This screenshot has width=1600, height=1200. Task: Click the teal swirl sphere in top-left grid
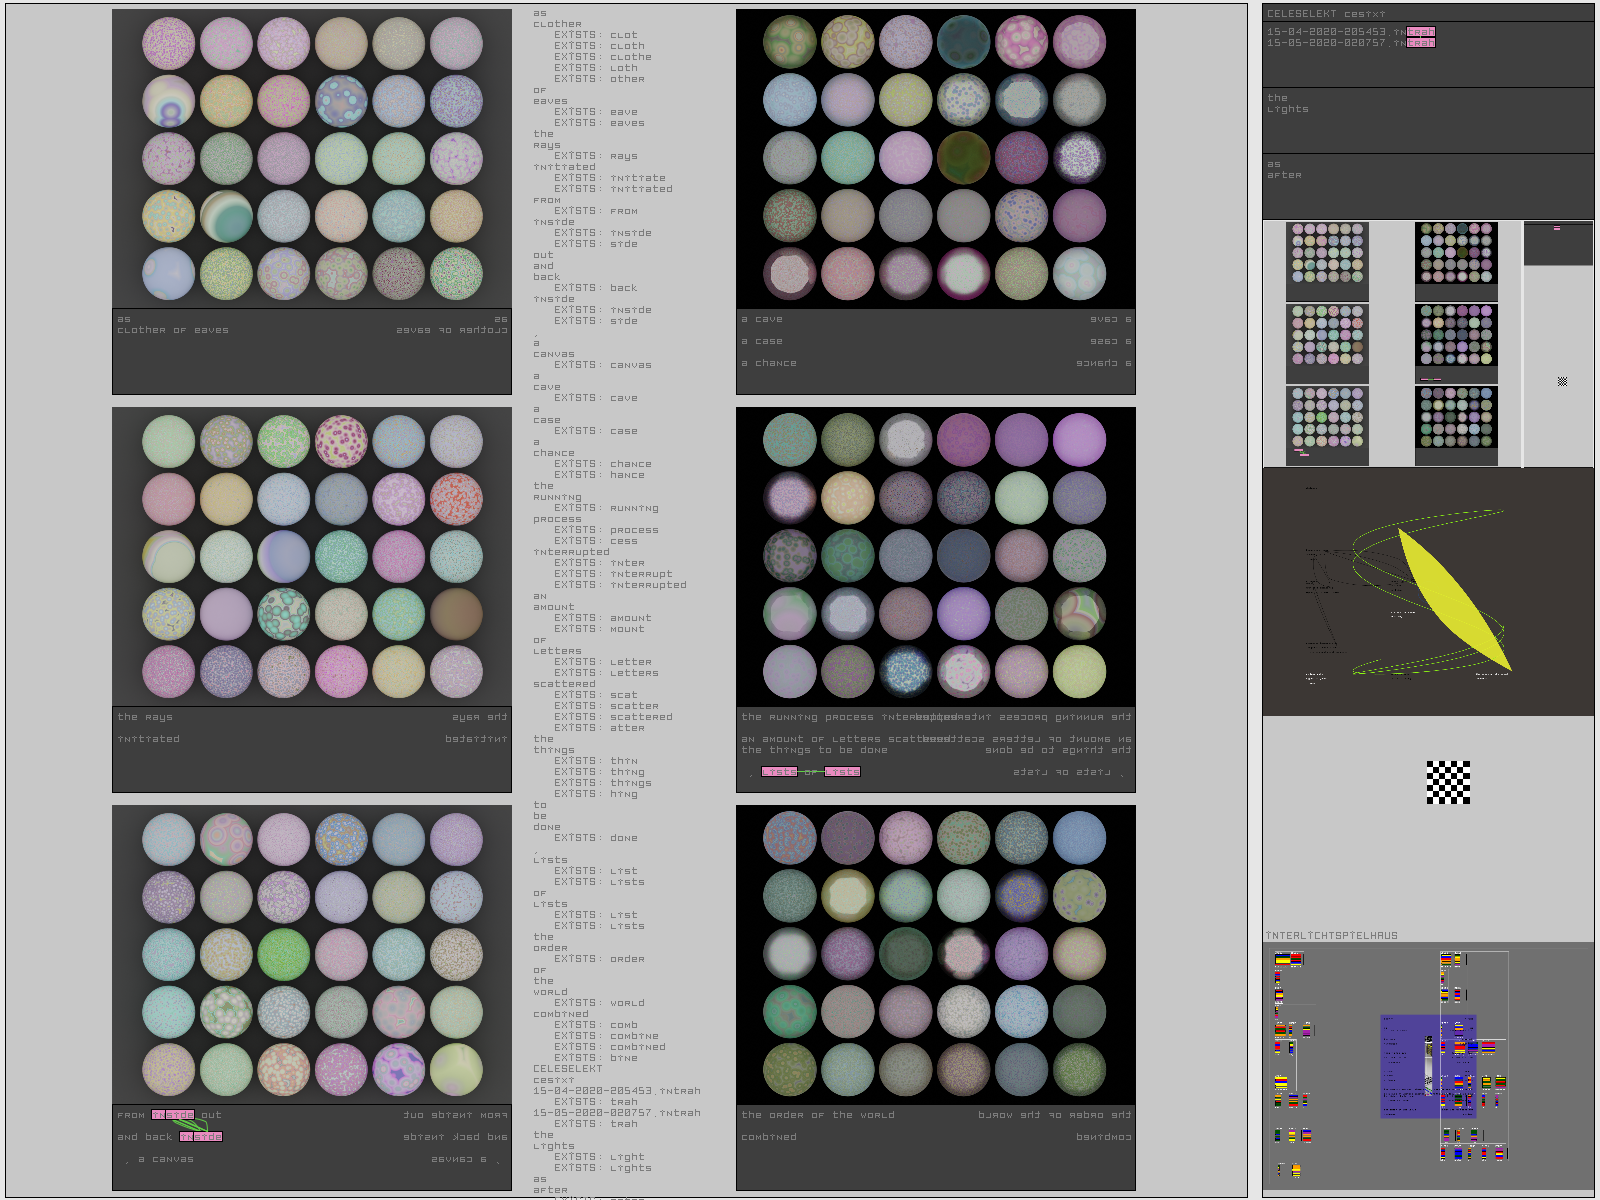226,216
